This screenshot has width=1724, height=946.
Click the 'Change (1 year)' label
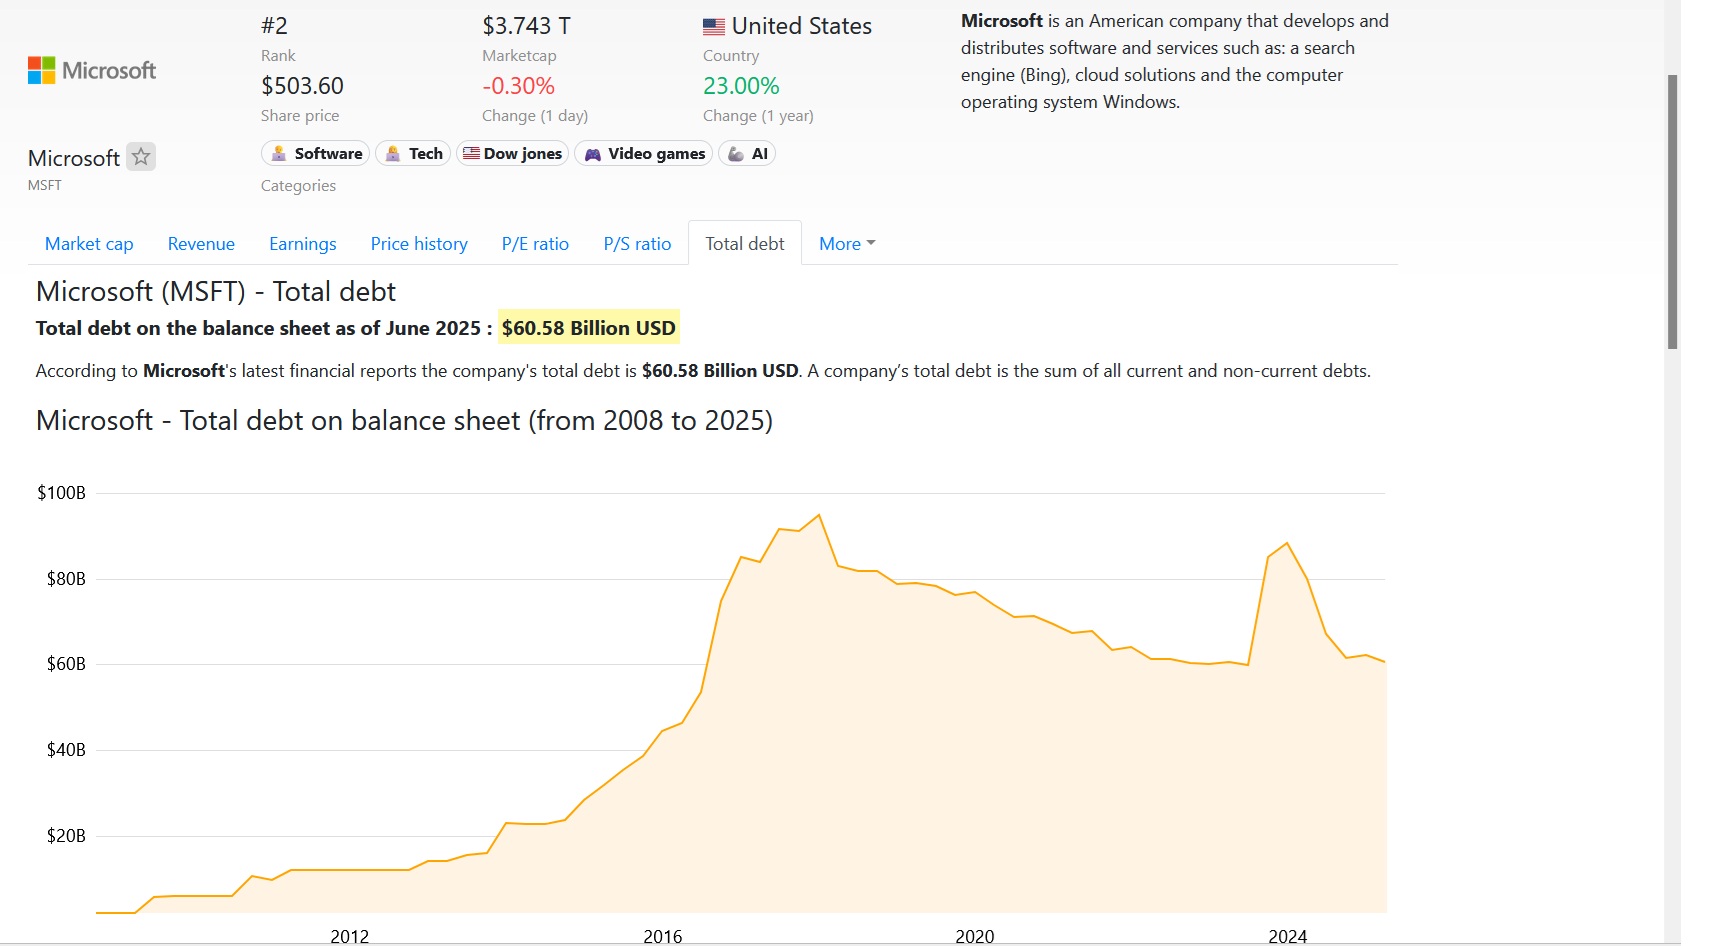click(x=758, y=116)
